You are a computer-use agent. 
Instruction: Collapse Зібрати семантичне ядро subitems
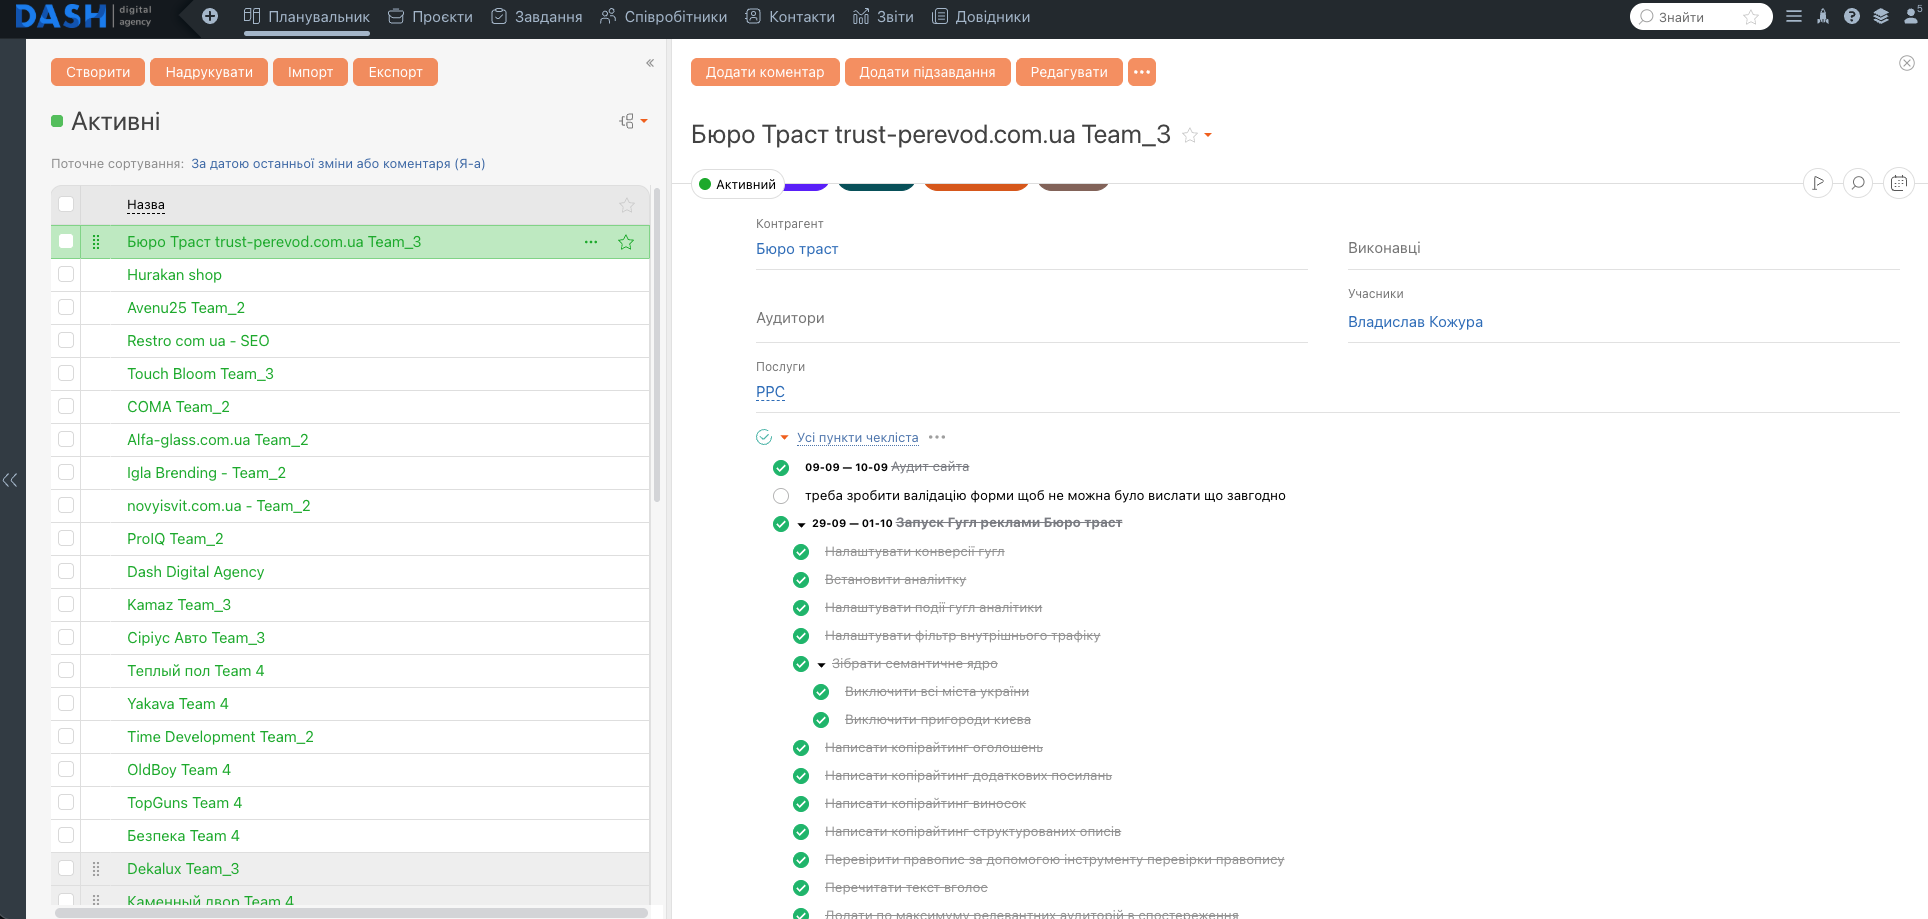point(822,664)
